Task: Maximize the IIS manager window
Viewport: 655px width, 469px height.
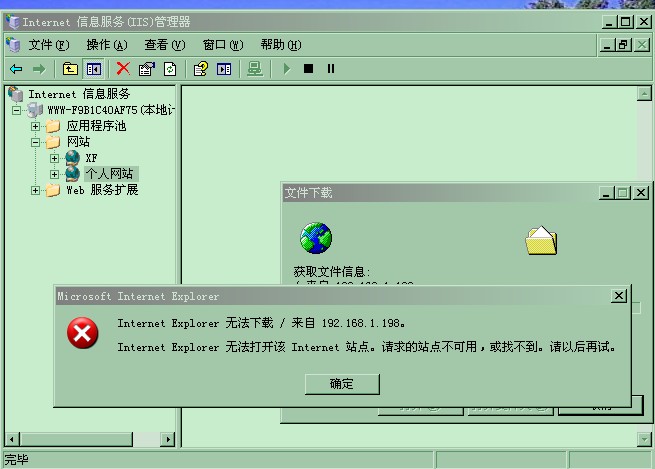Action: click(626, 22)
